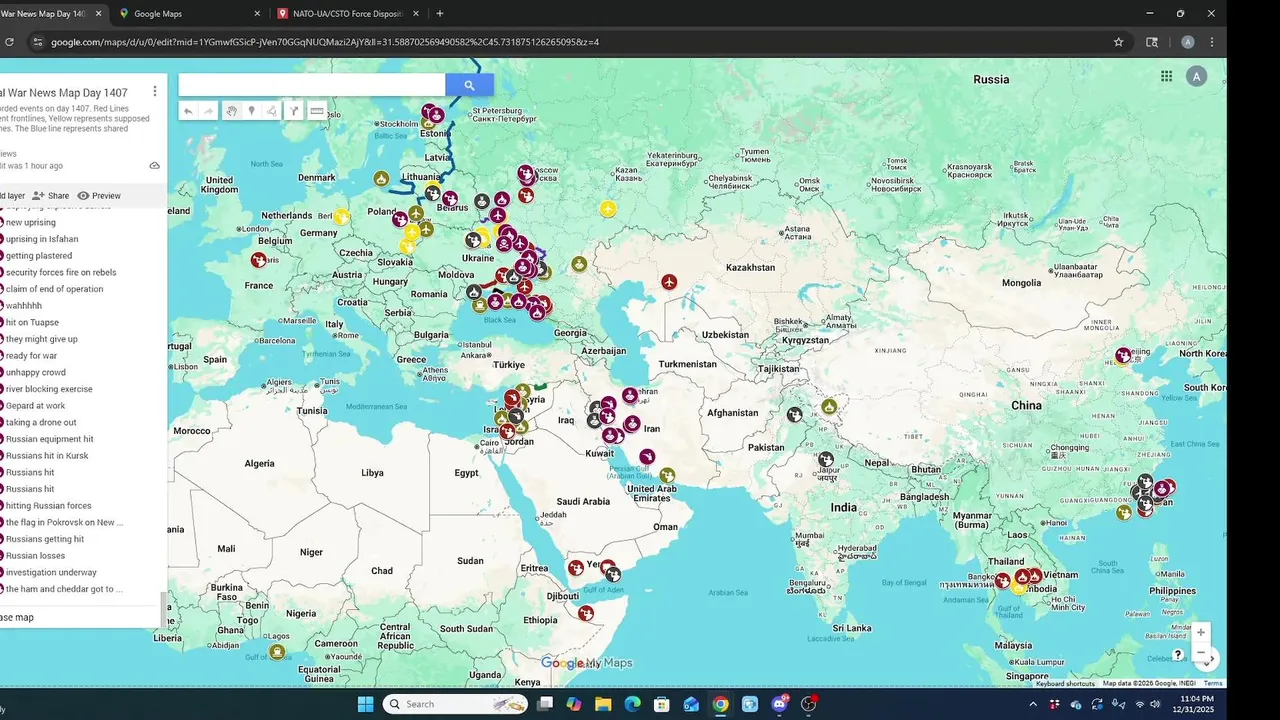Open a new browser tab
Screen dimensions: 1280x720
pyautogui.click(x=440, y=14)
